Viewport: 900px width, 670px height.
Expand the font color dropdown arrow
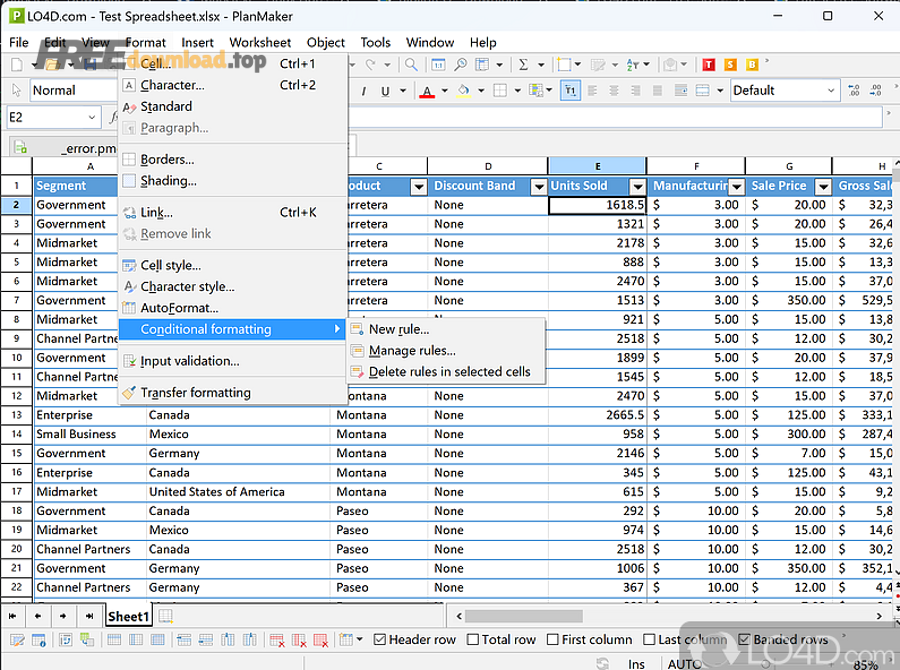tap(444, 91)
